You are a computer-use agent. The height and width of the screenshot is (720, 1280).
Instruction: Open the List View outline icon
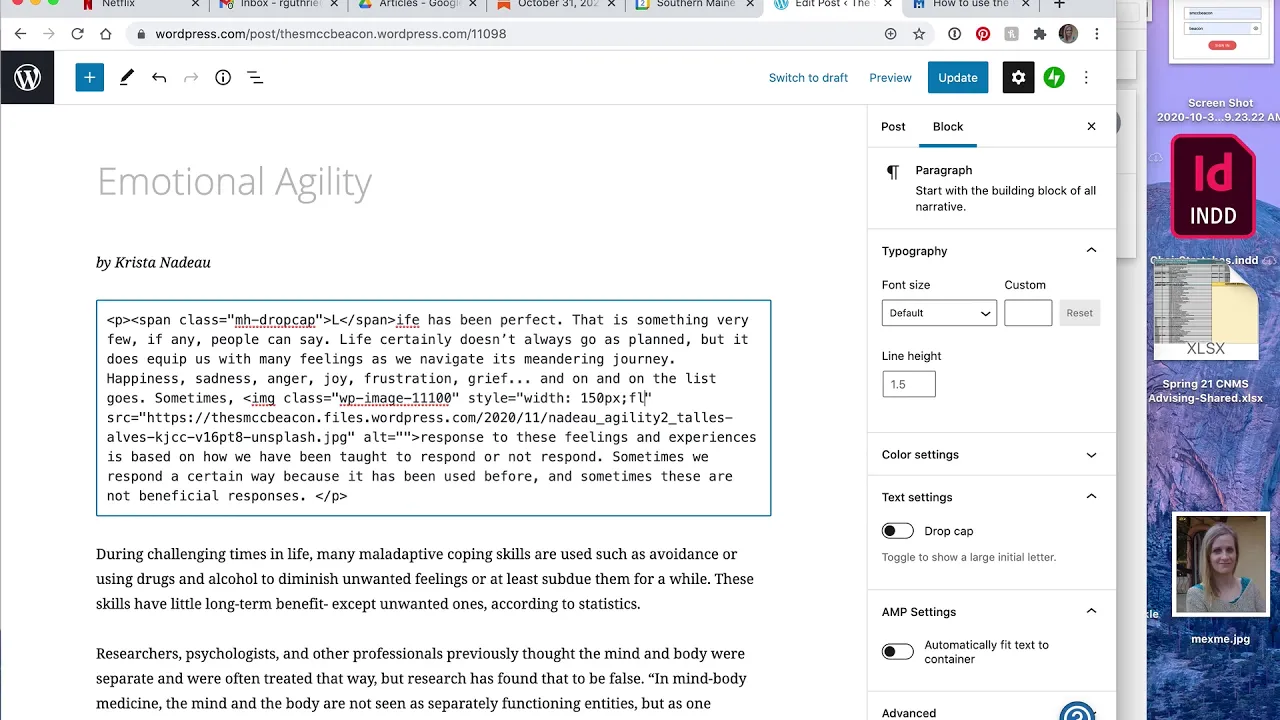click(255, 77)
